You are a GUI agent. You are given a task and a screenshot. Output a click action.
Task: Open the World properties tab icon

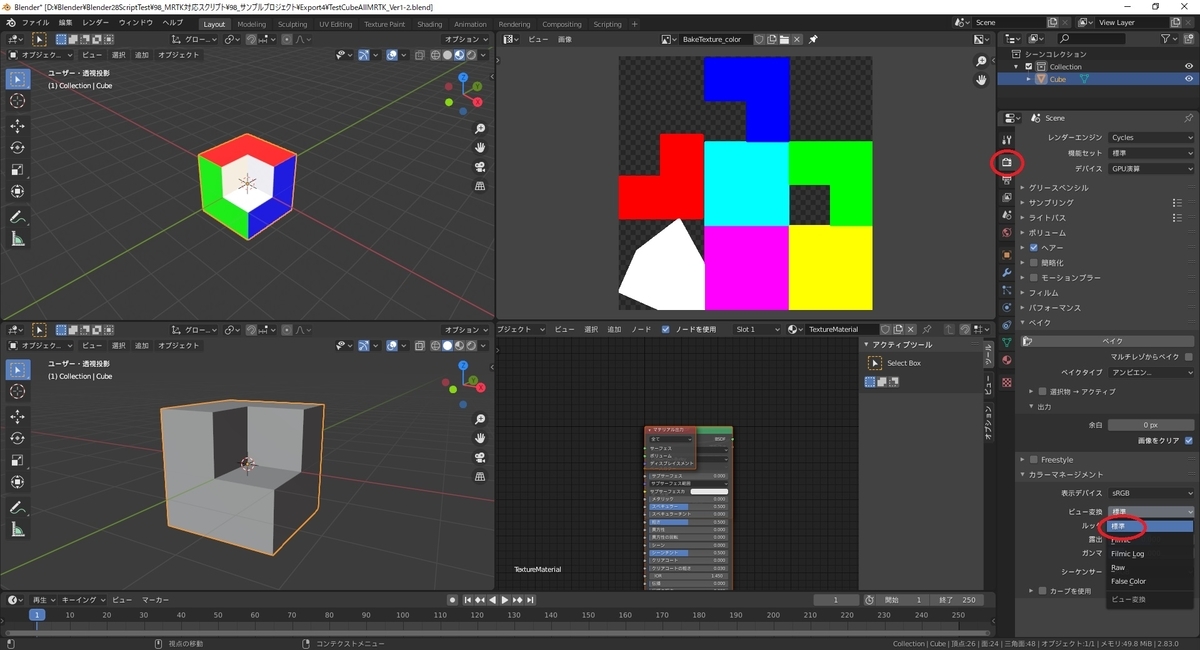[x=1007, y=234]
